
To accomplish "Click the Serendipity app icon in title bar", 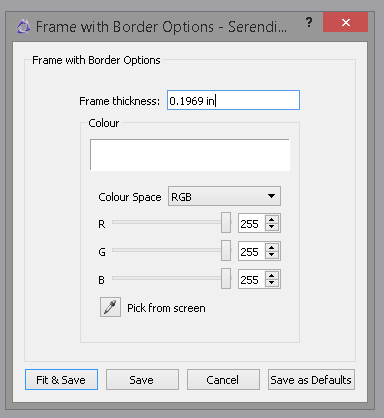I will click(x=23, y=26).
